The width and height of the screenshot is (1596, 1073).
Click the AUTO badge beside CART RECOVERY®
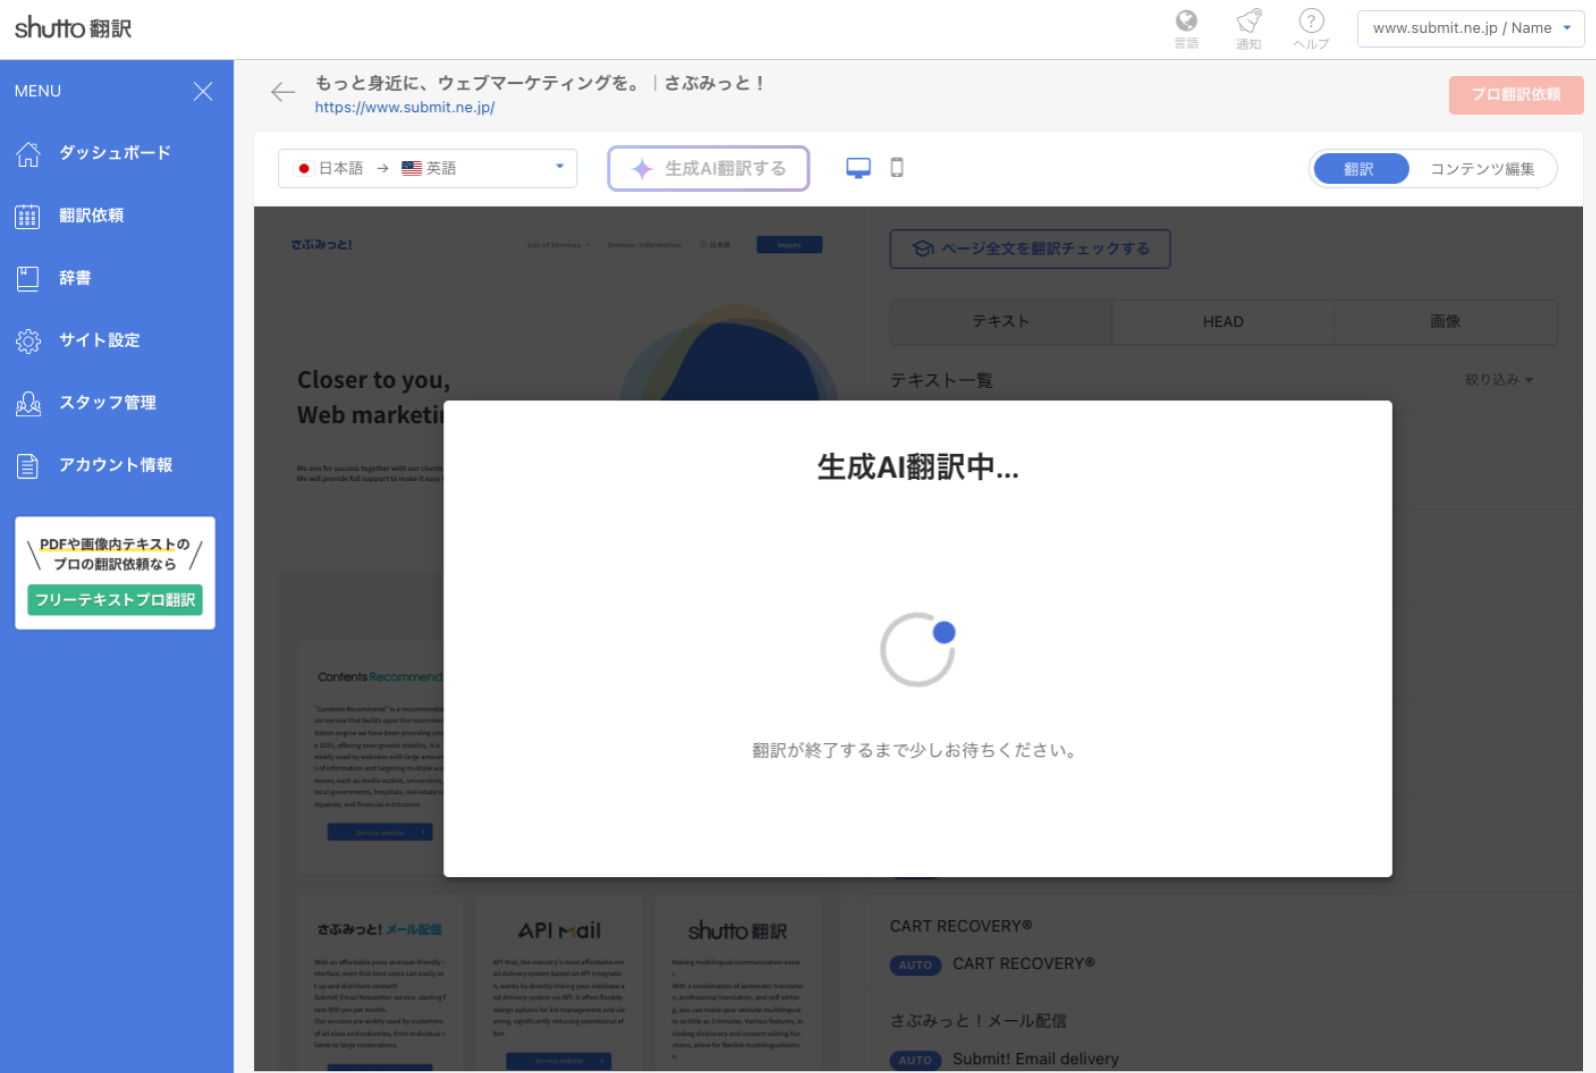915,965
